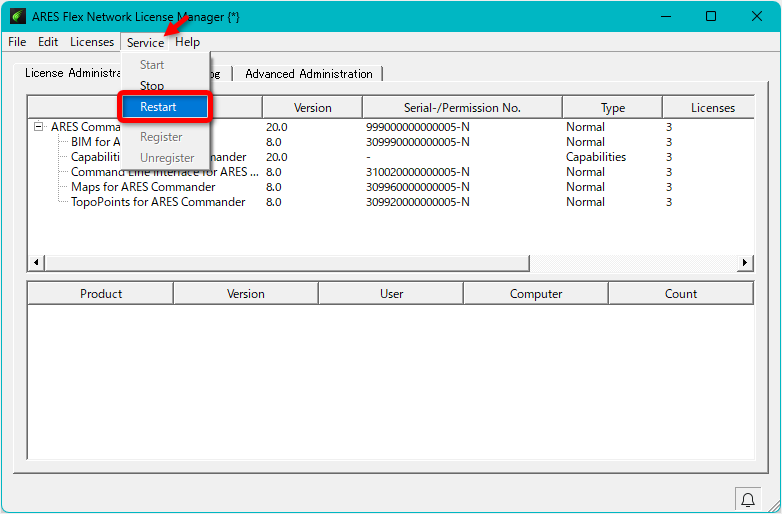The width and height of the screenshot is (782, 514).
Task: Close the Service menu
Action: (x=145, y=42)
